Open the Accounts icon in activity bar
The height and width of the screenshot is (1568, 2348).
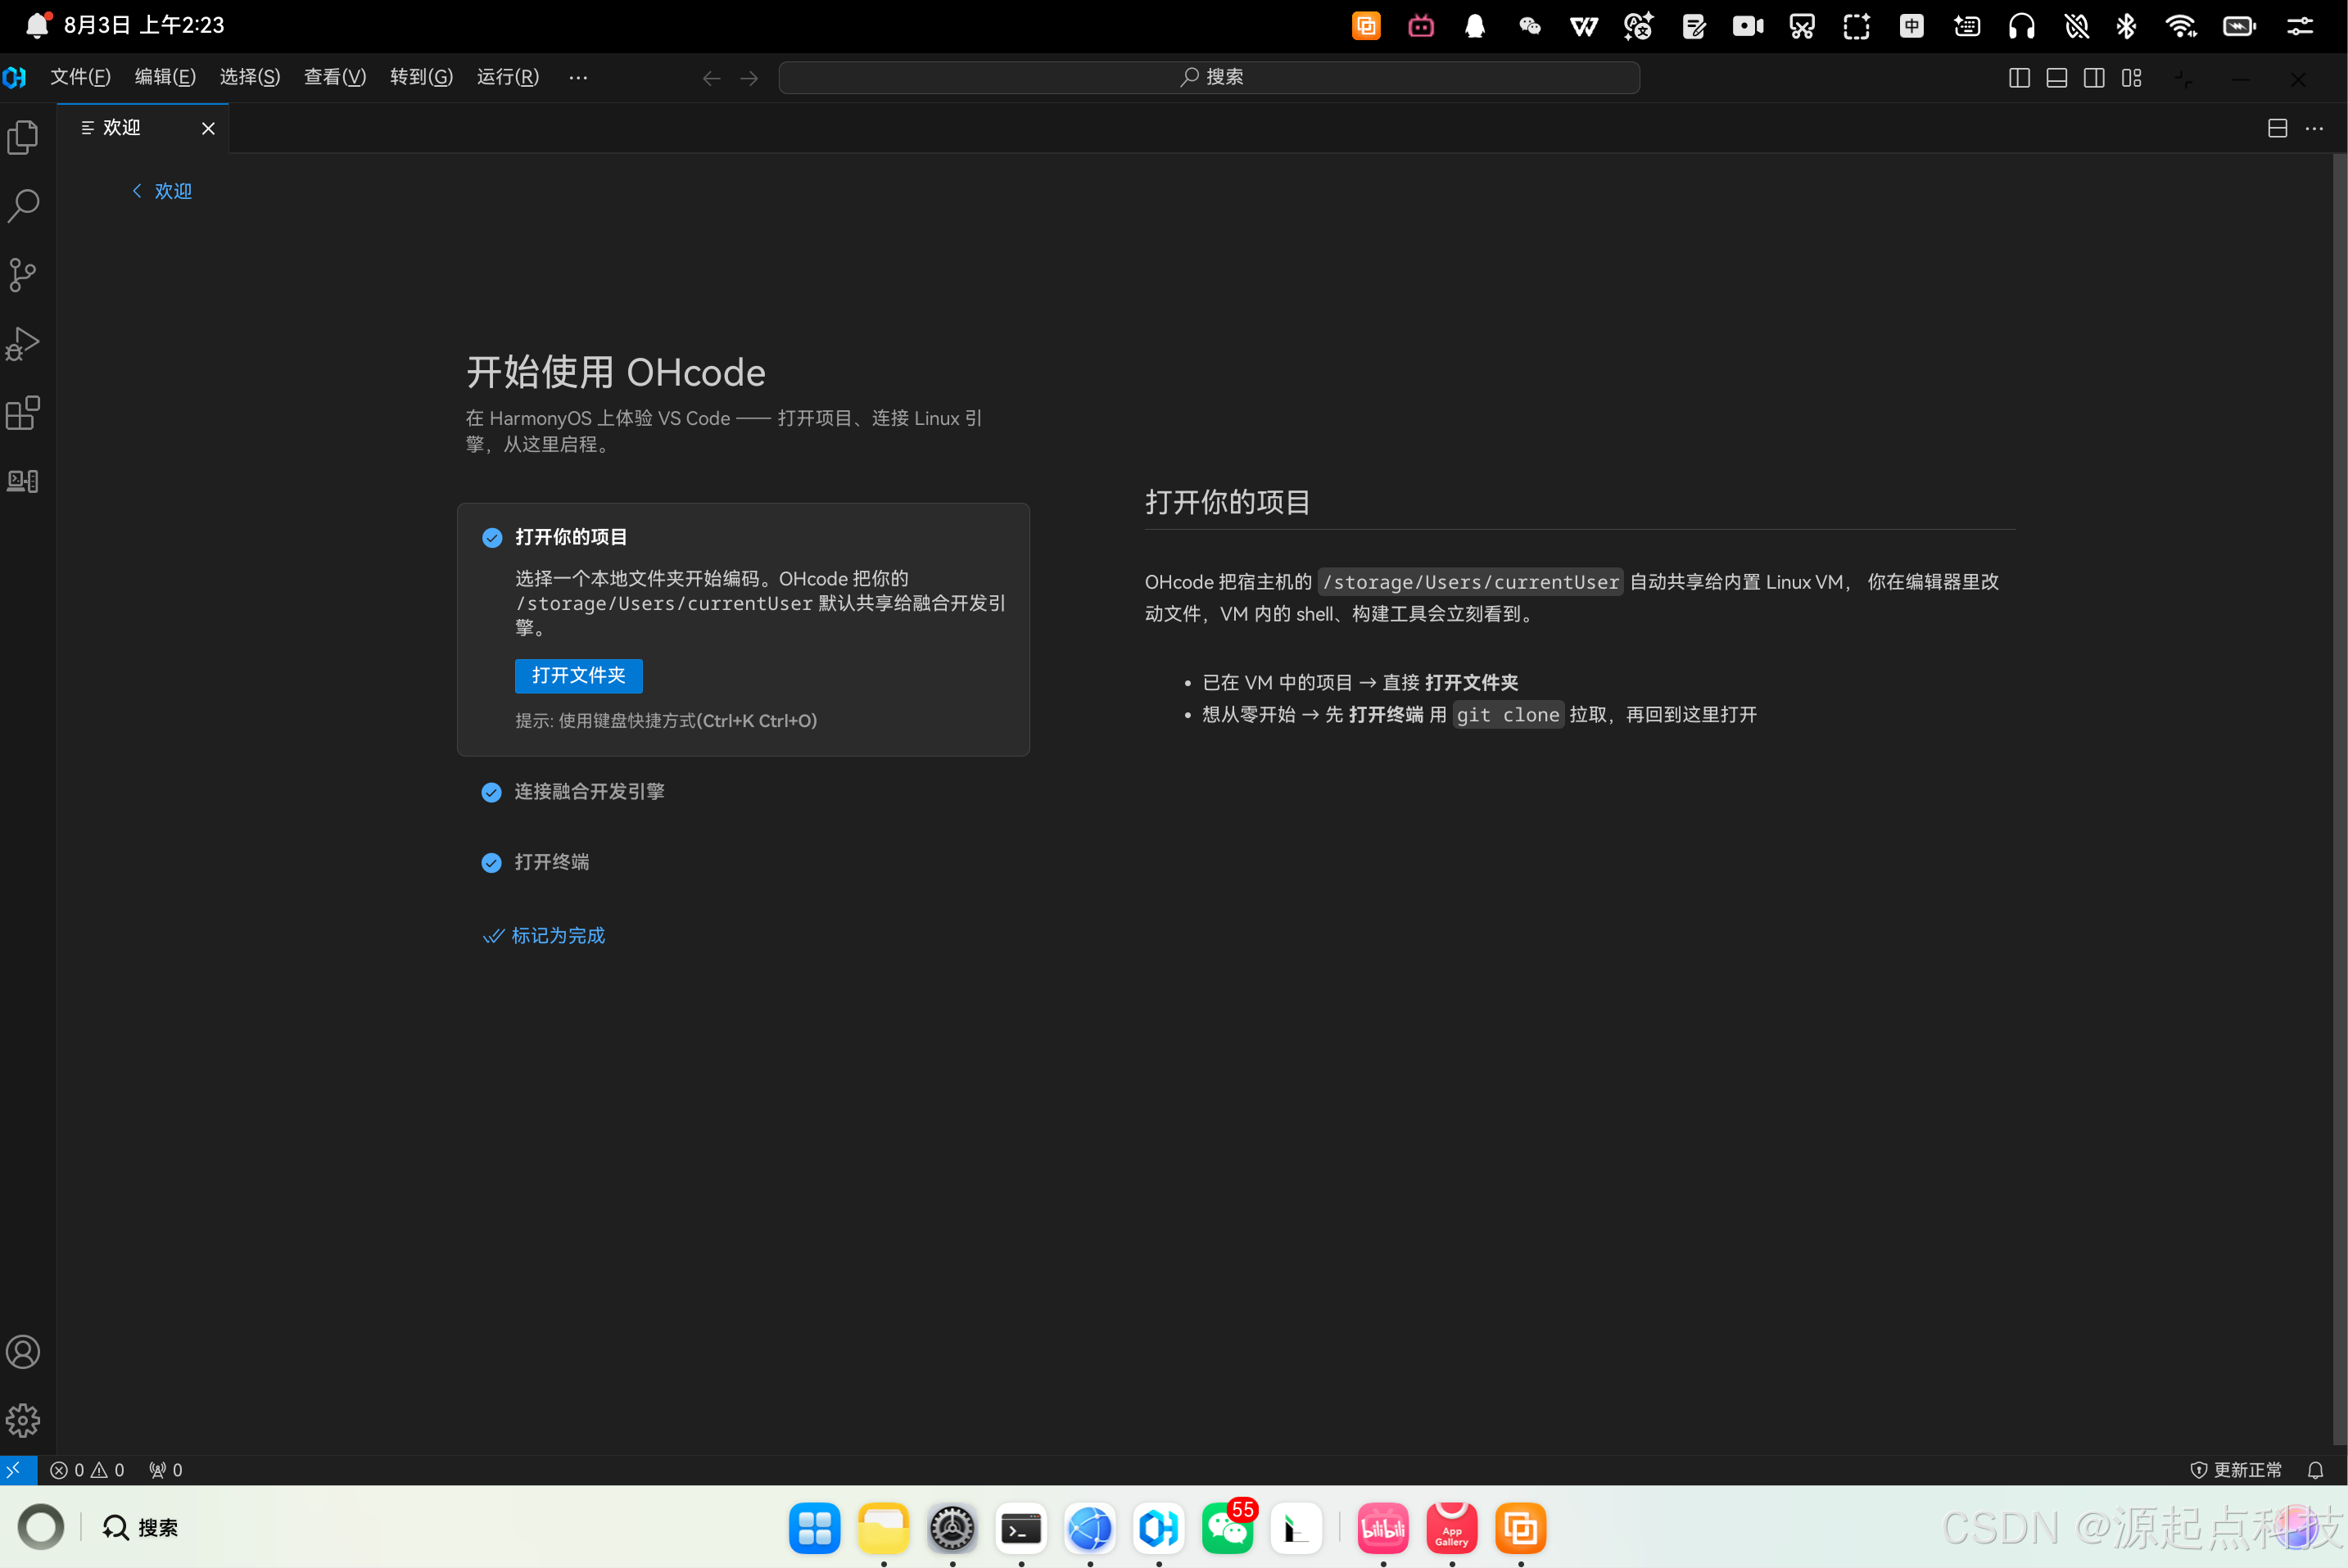pos(23,1352)
